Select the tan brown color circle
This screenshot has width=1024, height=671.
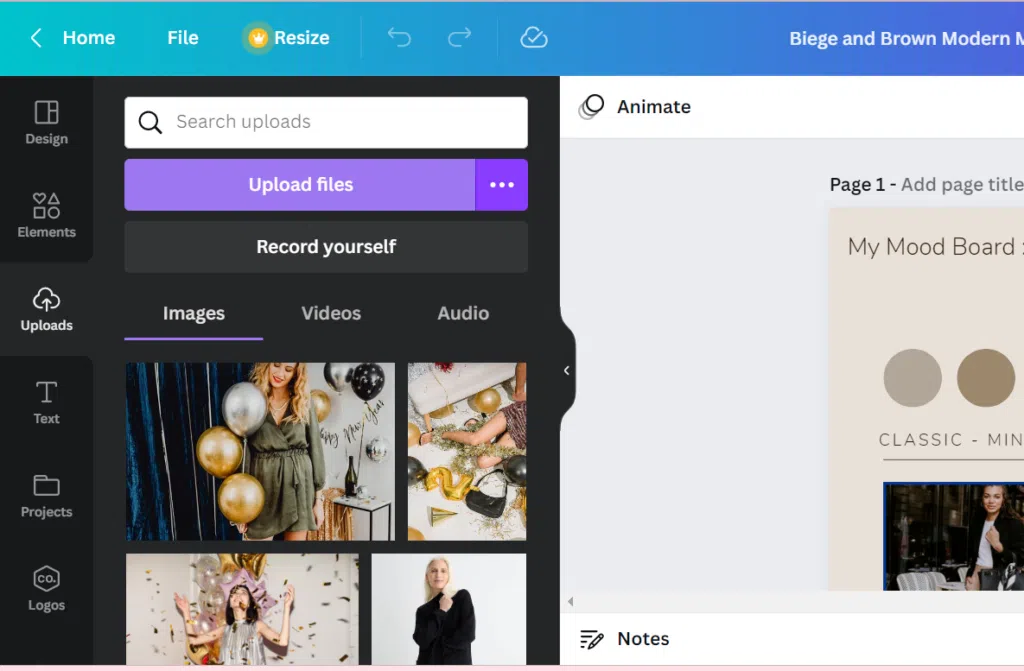pyautogui.click(x=985, y=378)
